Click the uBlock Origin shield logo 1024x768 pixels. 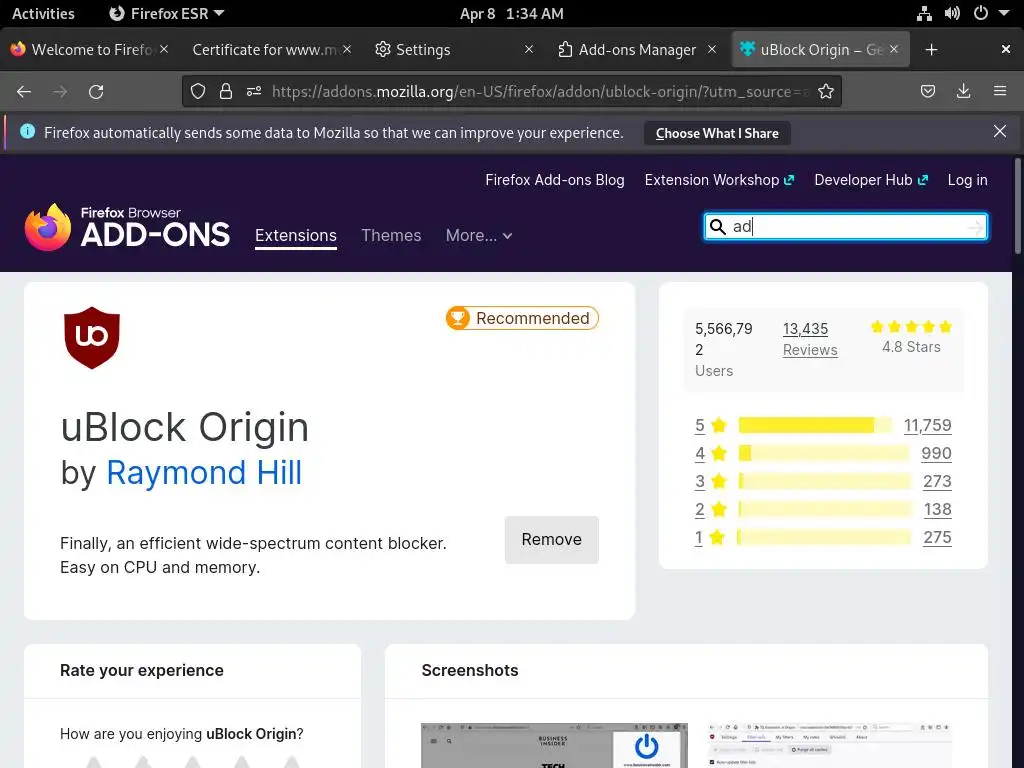(91, 338)
